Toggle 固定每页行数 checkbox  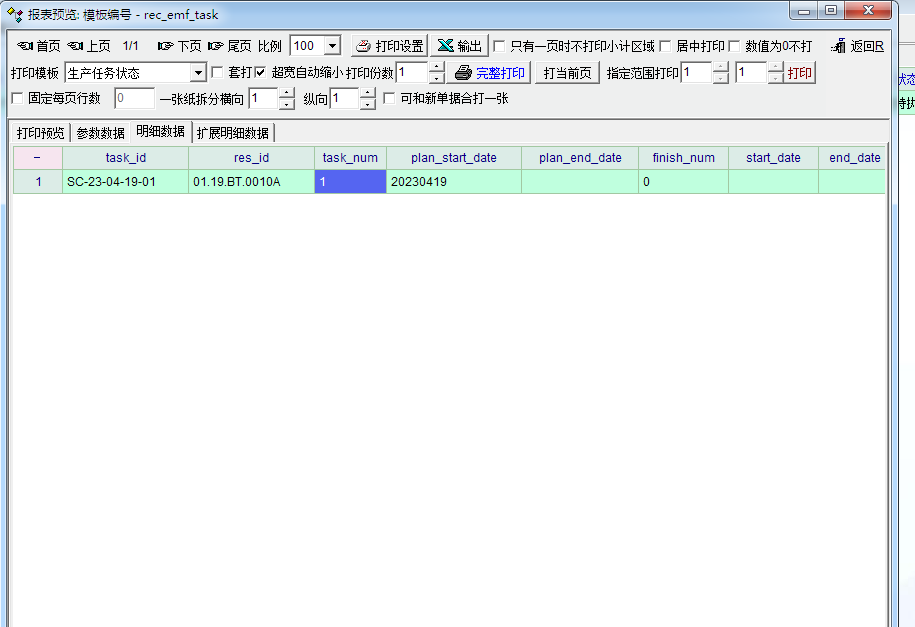[17, 98]
